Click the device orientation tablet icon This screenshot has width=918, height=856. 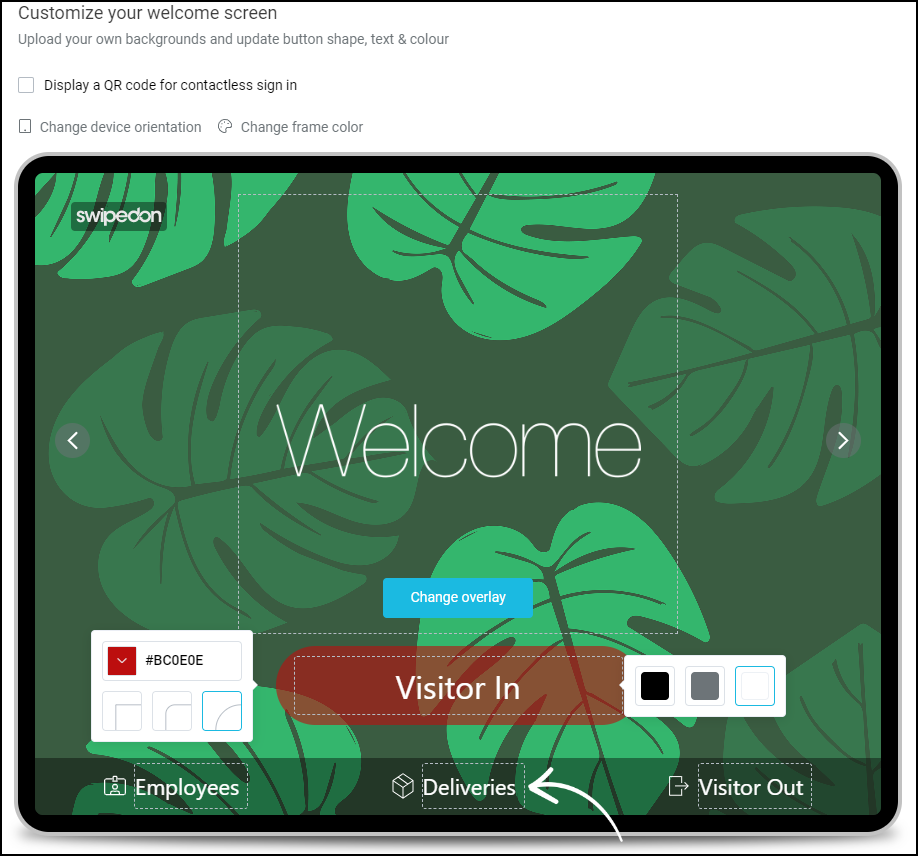pos(25,126)
